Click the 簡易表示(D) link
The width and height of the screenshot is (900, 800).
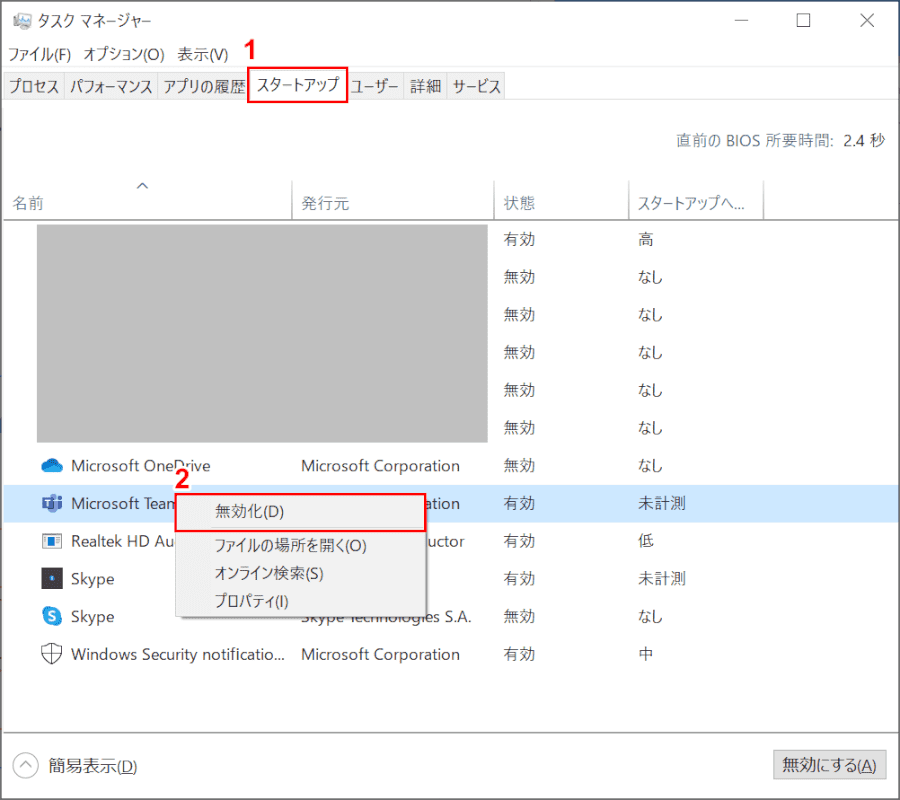coord(92,766)
